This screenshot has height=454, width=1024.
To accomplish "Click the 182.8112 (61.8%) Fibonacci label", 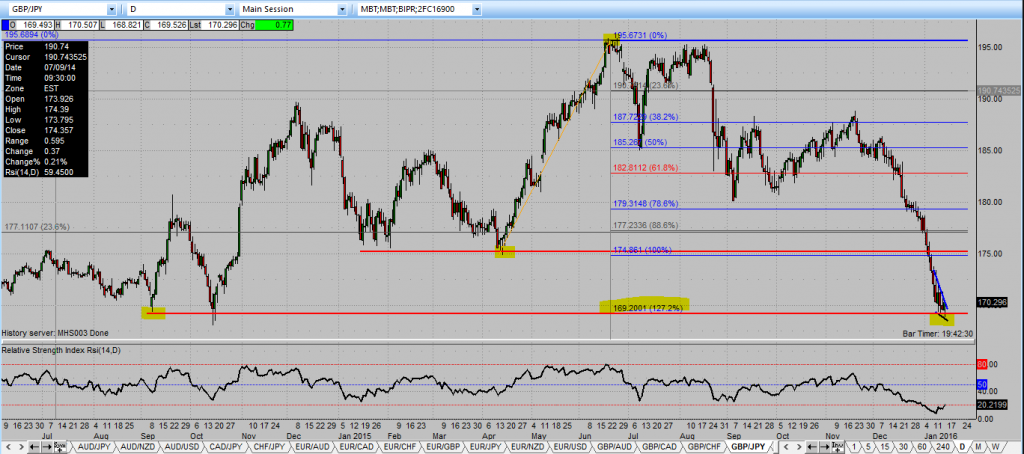I will click(646, 168).
